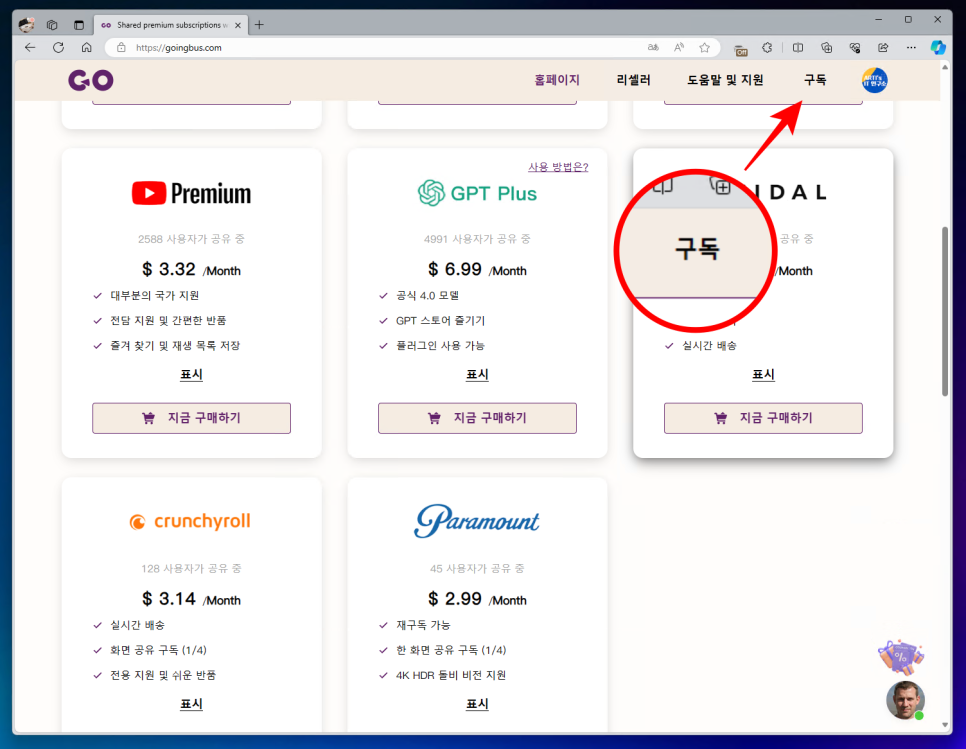Click the 공식 4.0 모델 feature line
Viewport: 966px width, 749px height.
[x=428, y=296]
